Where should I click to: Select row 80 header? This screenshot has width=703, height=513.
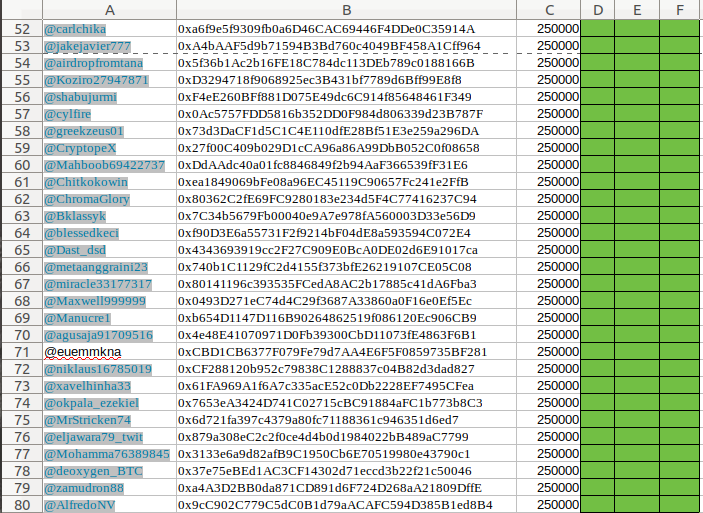click(22, 505)
